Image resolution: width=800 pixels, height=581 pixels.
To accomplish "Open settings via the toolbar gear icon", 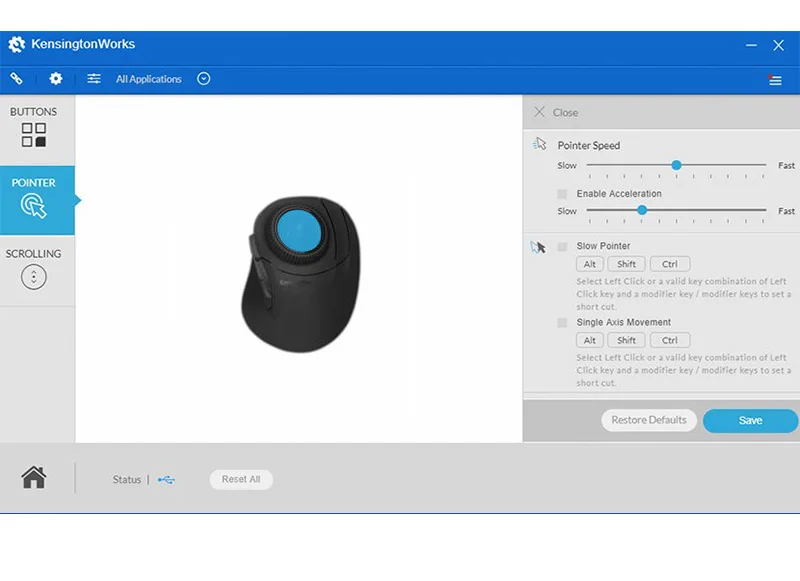I will [x=56, y=79].
